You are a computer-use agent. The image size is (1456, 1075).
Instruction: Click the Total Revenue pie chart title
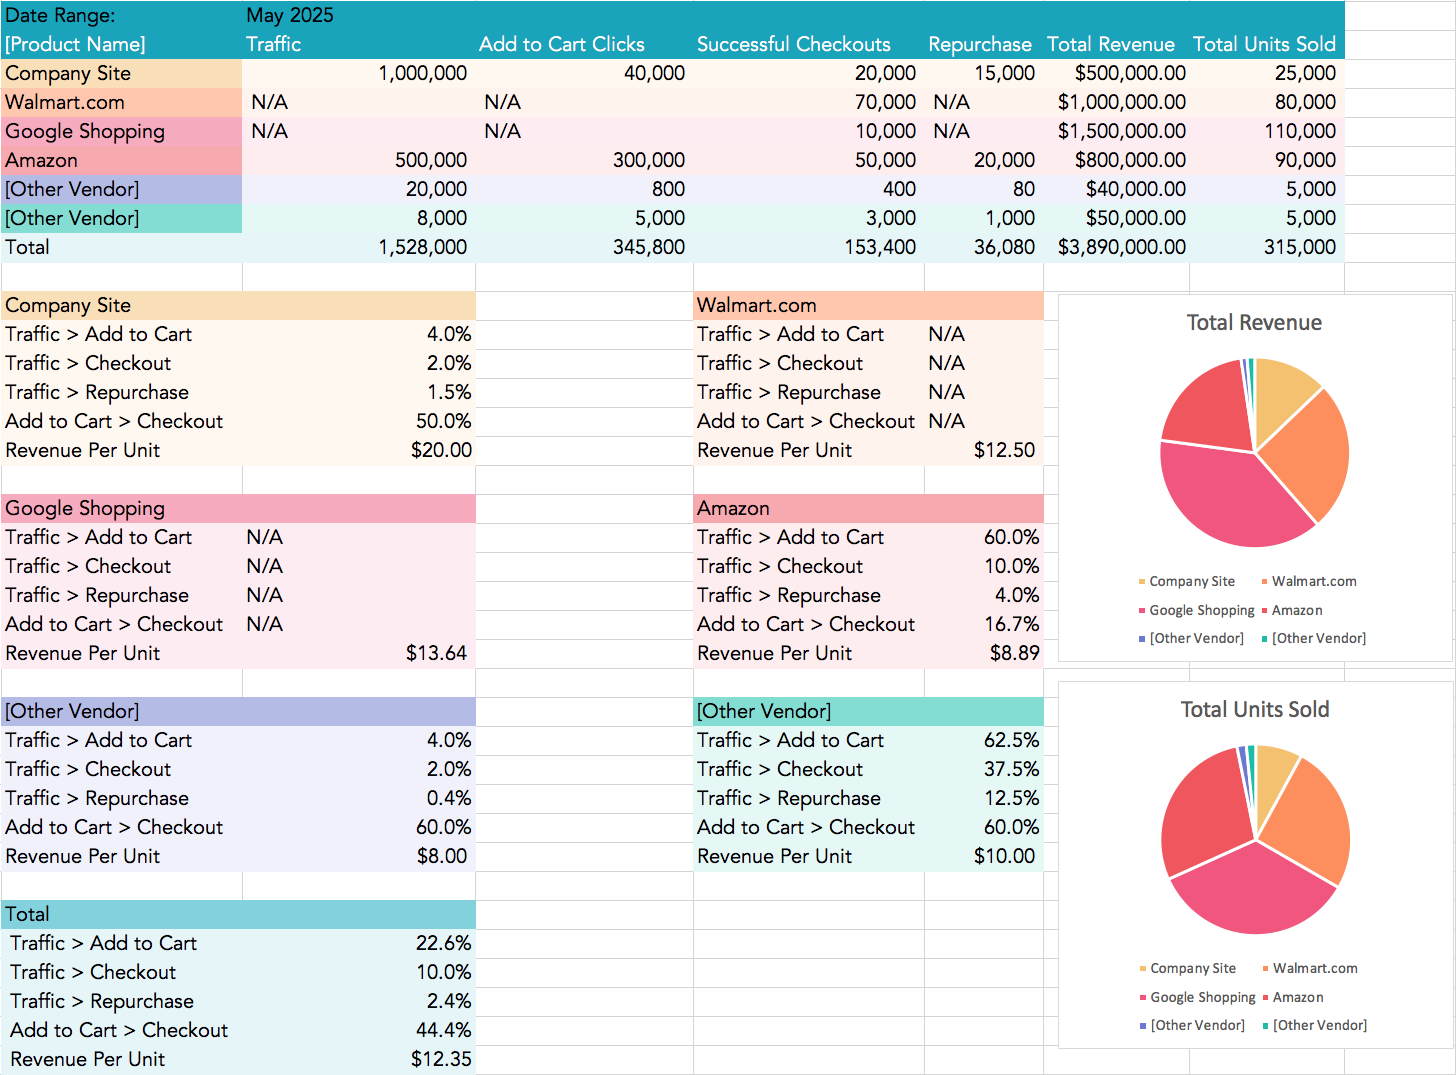coord(1254,322)
